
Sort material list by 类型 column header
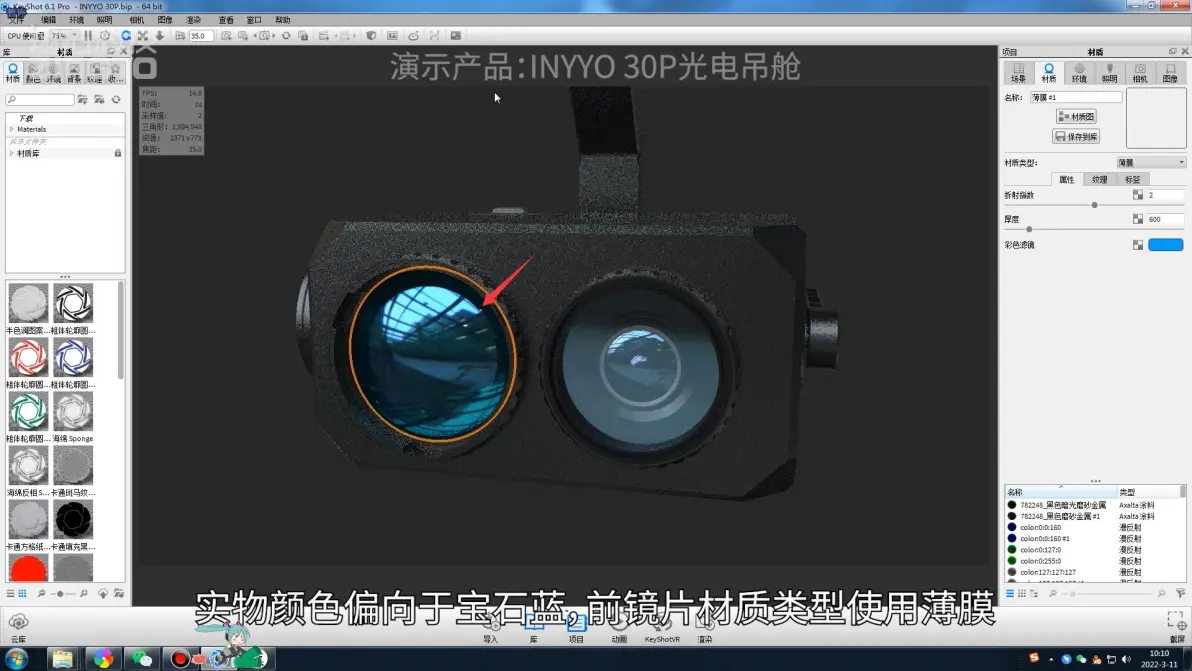1148,492
